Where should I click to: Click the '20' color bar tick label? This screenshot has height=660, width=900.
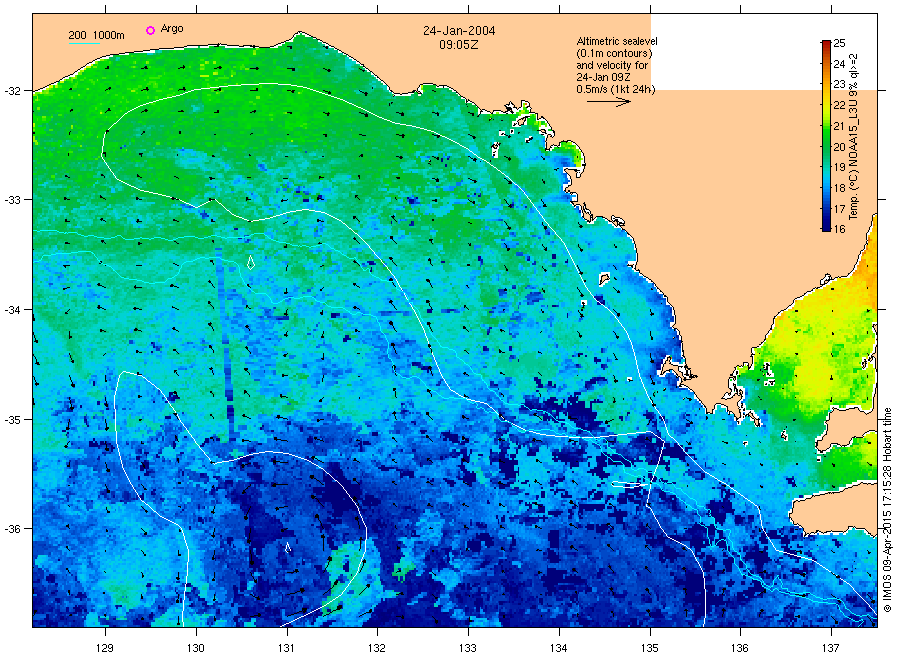[839, 147]
